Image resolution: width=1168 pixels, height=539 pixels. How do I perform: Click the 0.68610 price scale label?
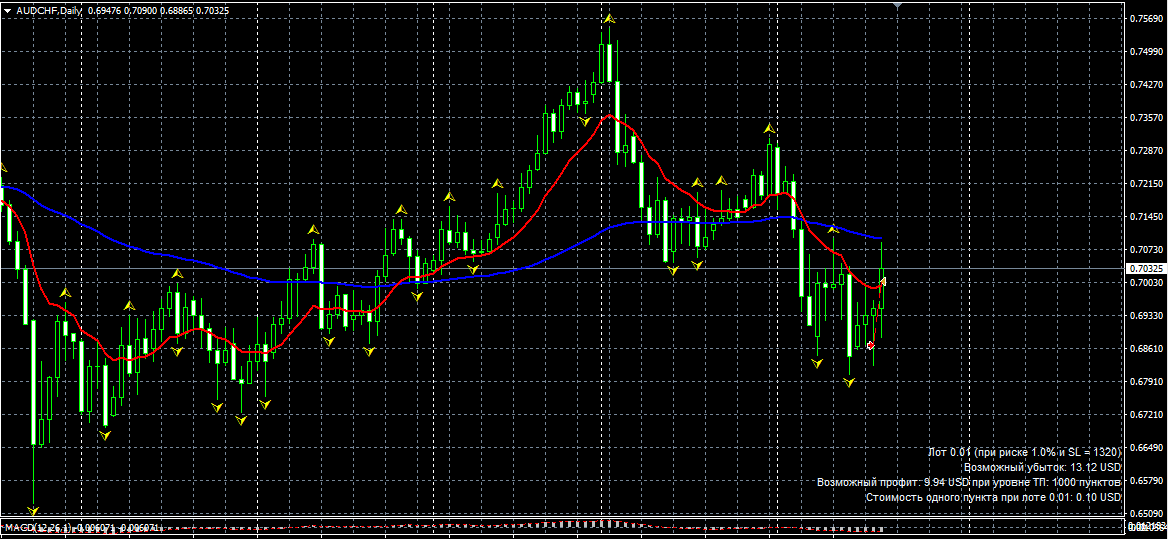pyautogui.click(x=1147, y=348)
